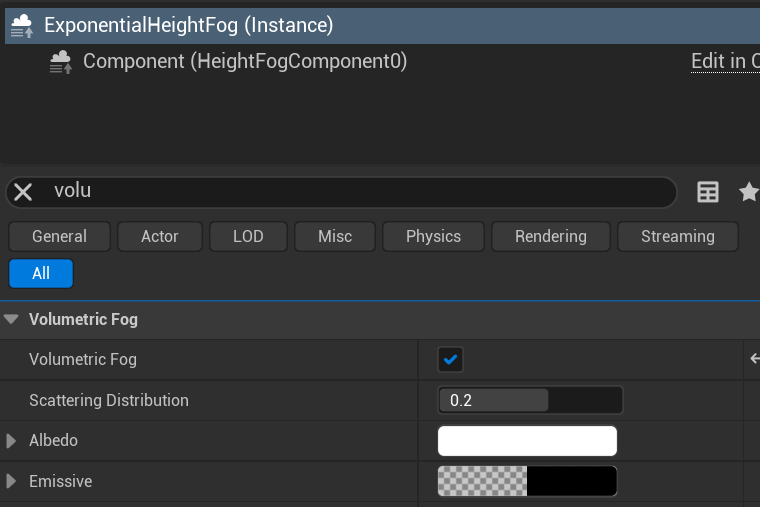This screenshot has width=760, height=507.
Task: Expand the Albedo property
Action: point(12,441)
